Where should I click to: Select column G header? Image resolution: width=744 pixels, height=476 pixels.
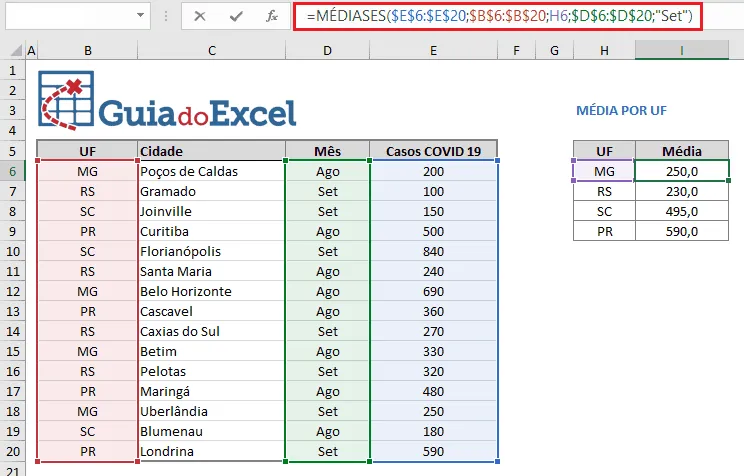pos(554,50)
